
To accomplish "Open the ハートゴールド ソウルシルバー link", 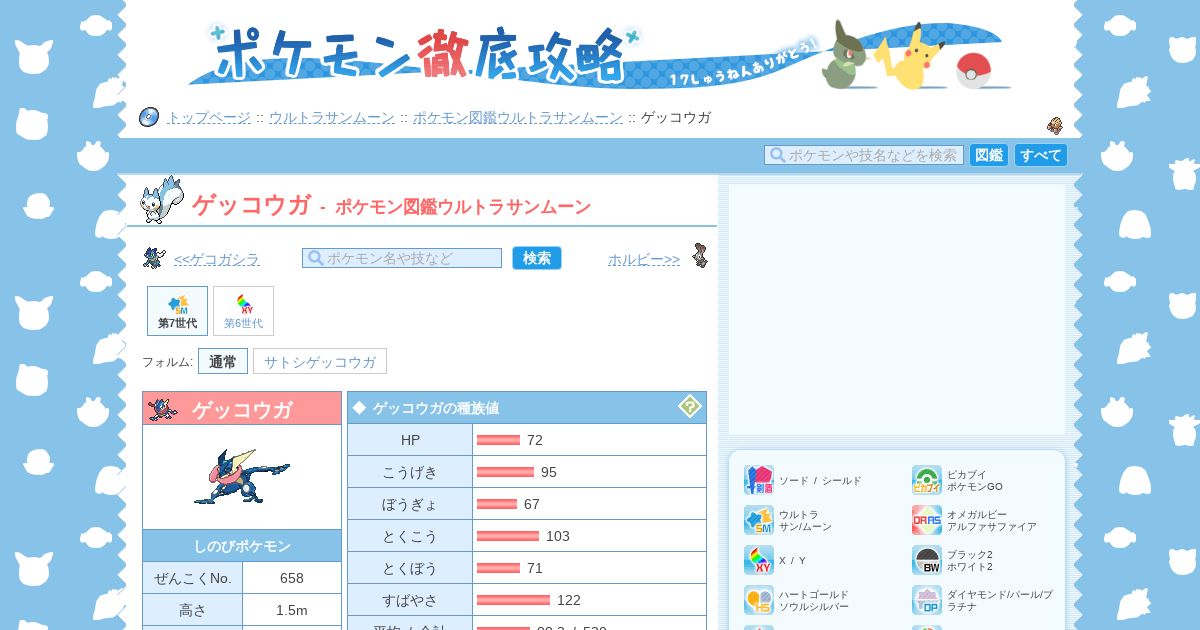I will [x=814, y=600].
